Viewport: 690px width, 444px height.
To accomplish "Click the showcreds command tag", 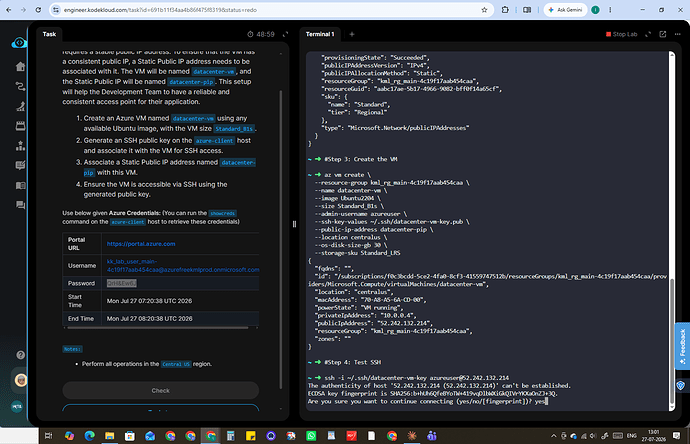I will click(x=223, y=213).
